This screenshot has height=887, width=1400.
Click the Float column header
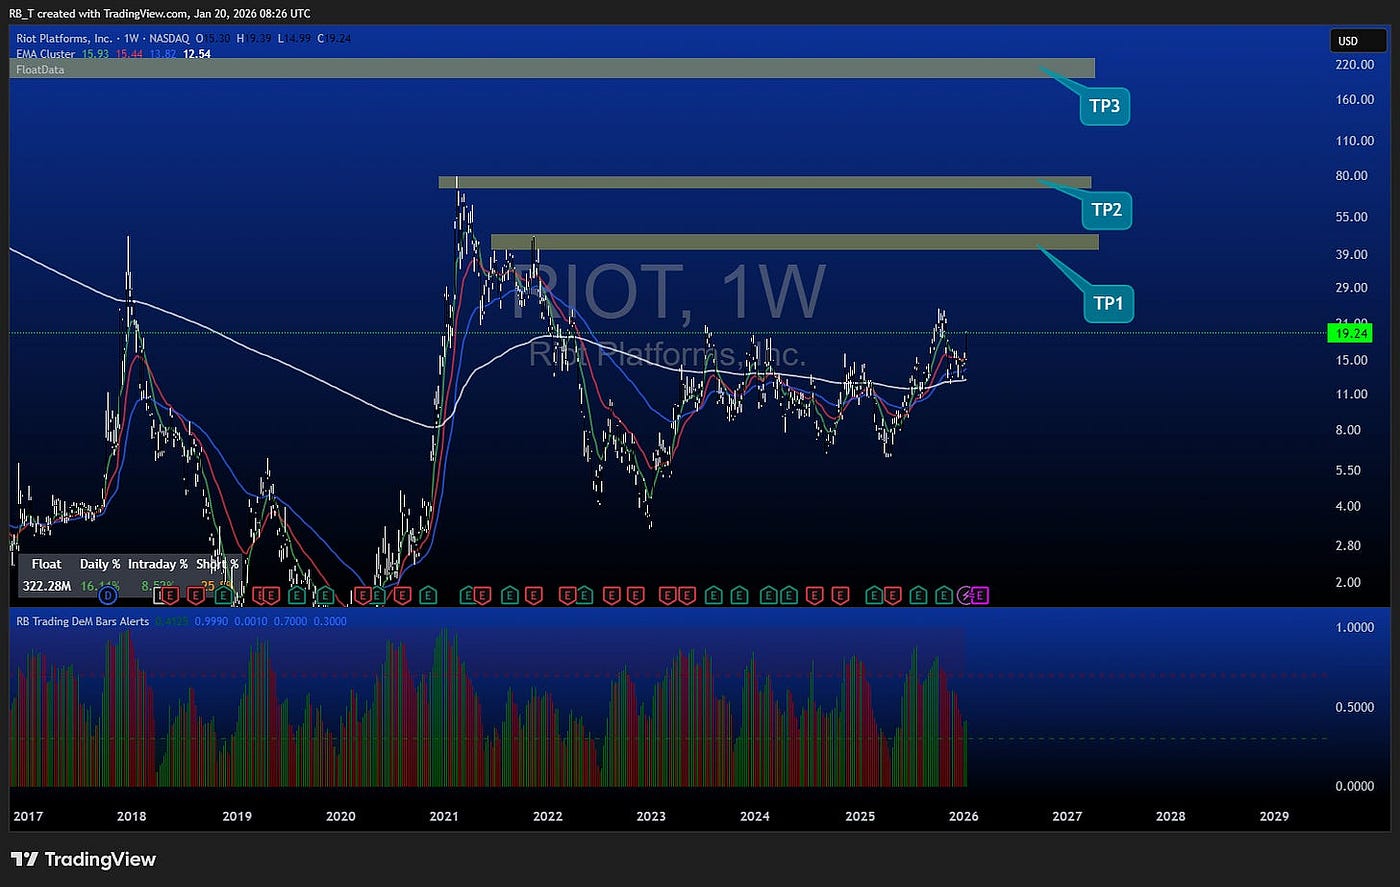(47, 565)
